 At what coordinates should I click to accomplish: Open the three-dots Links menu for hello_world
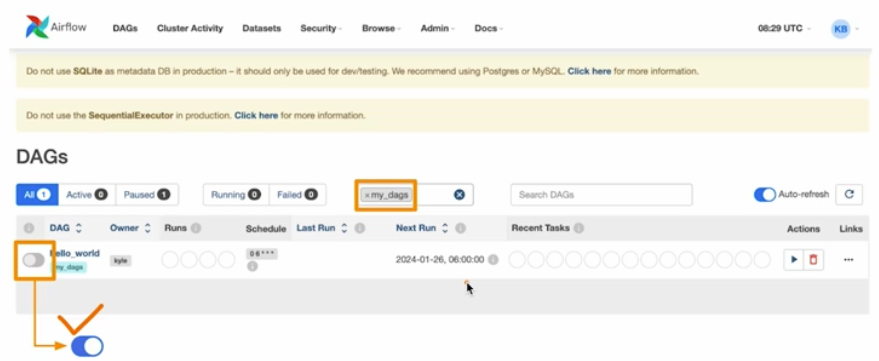(x=848, y=260)
